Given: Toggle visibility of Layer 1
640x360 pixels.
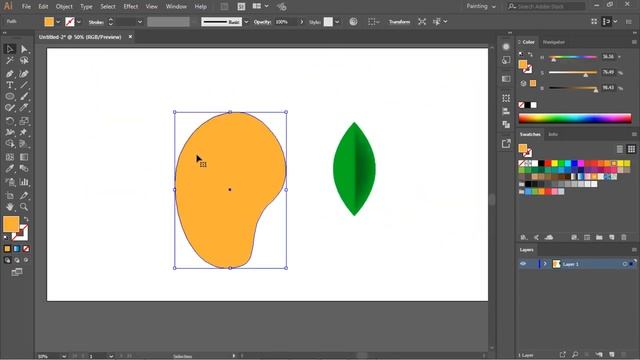Looking at the screenshot, I should [523, 264].
